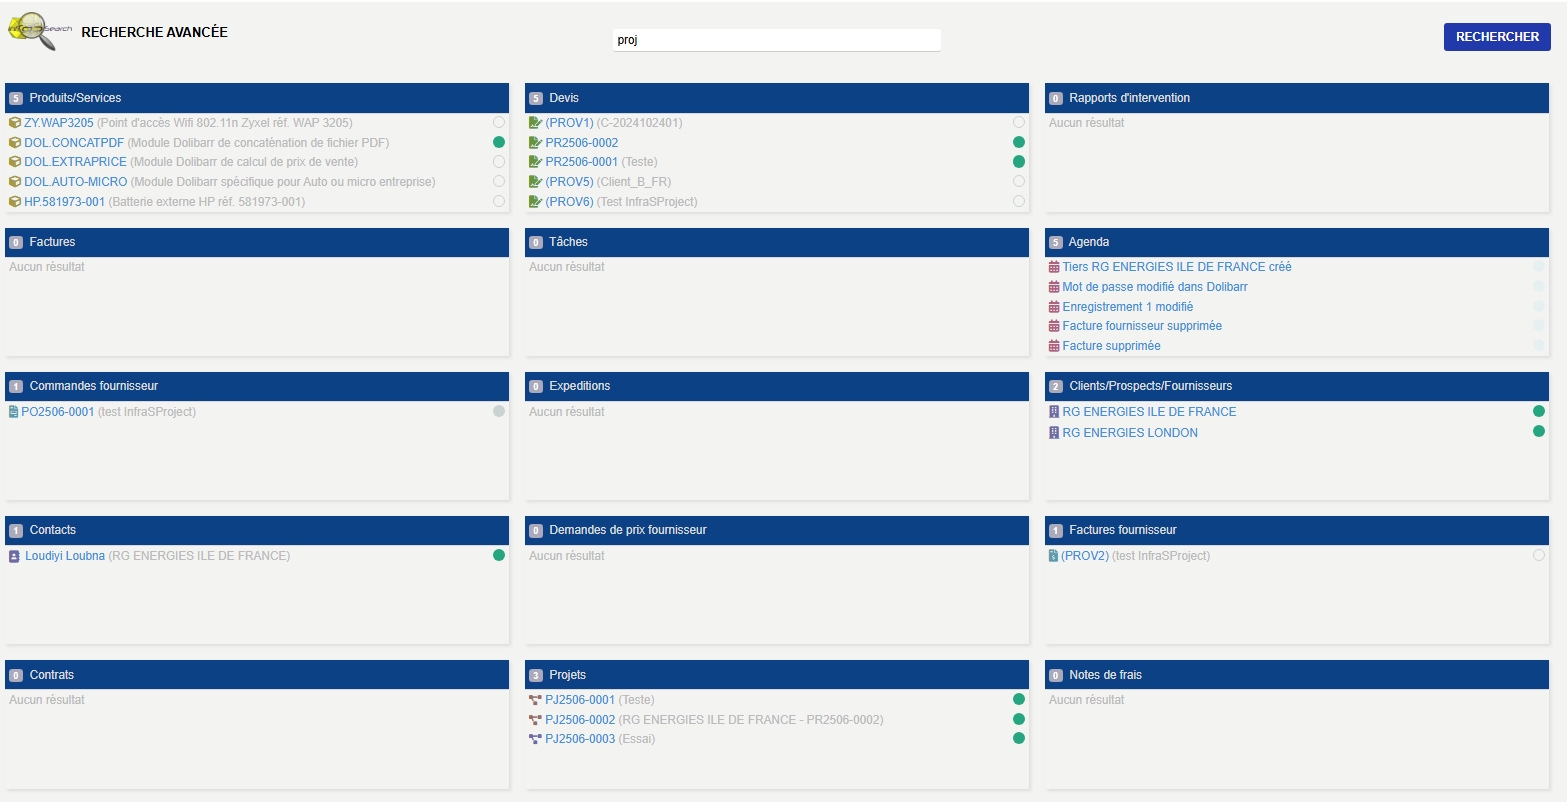Image resolution: width=1567 pixels, height=802 pixels.
Task: Open draft quote (PROV1)
Action: coord(569,123)
